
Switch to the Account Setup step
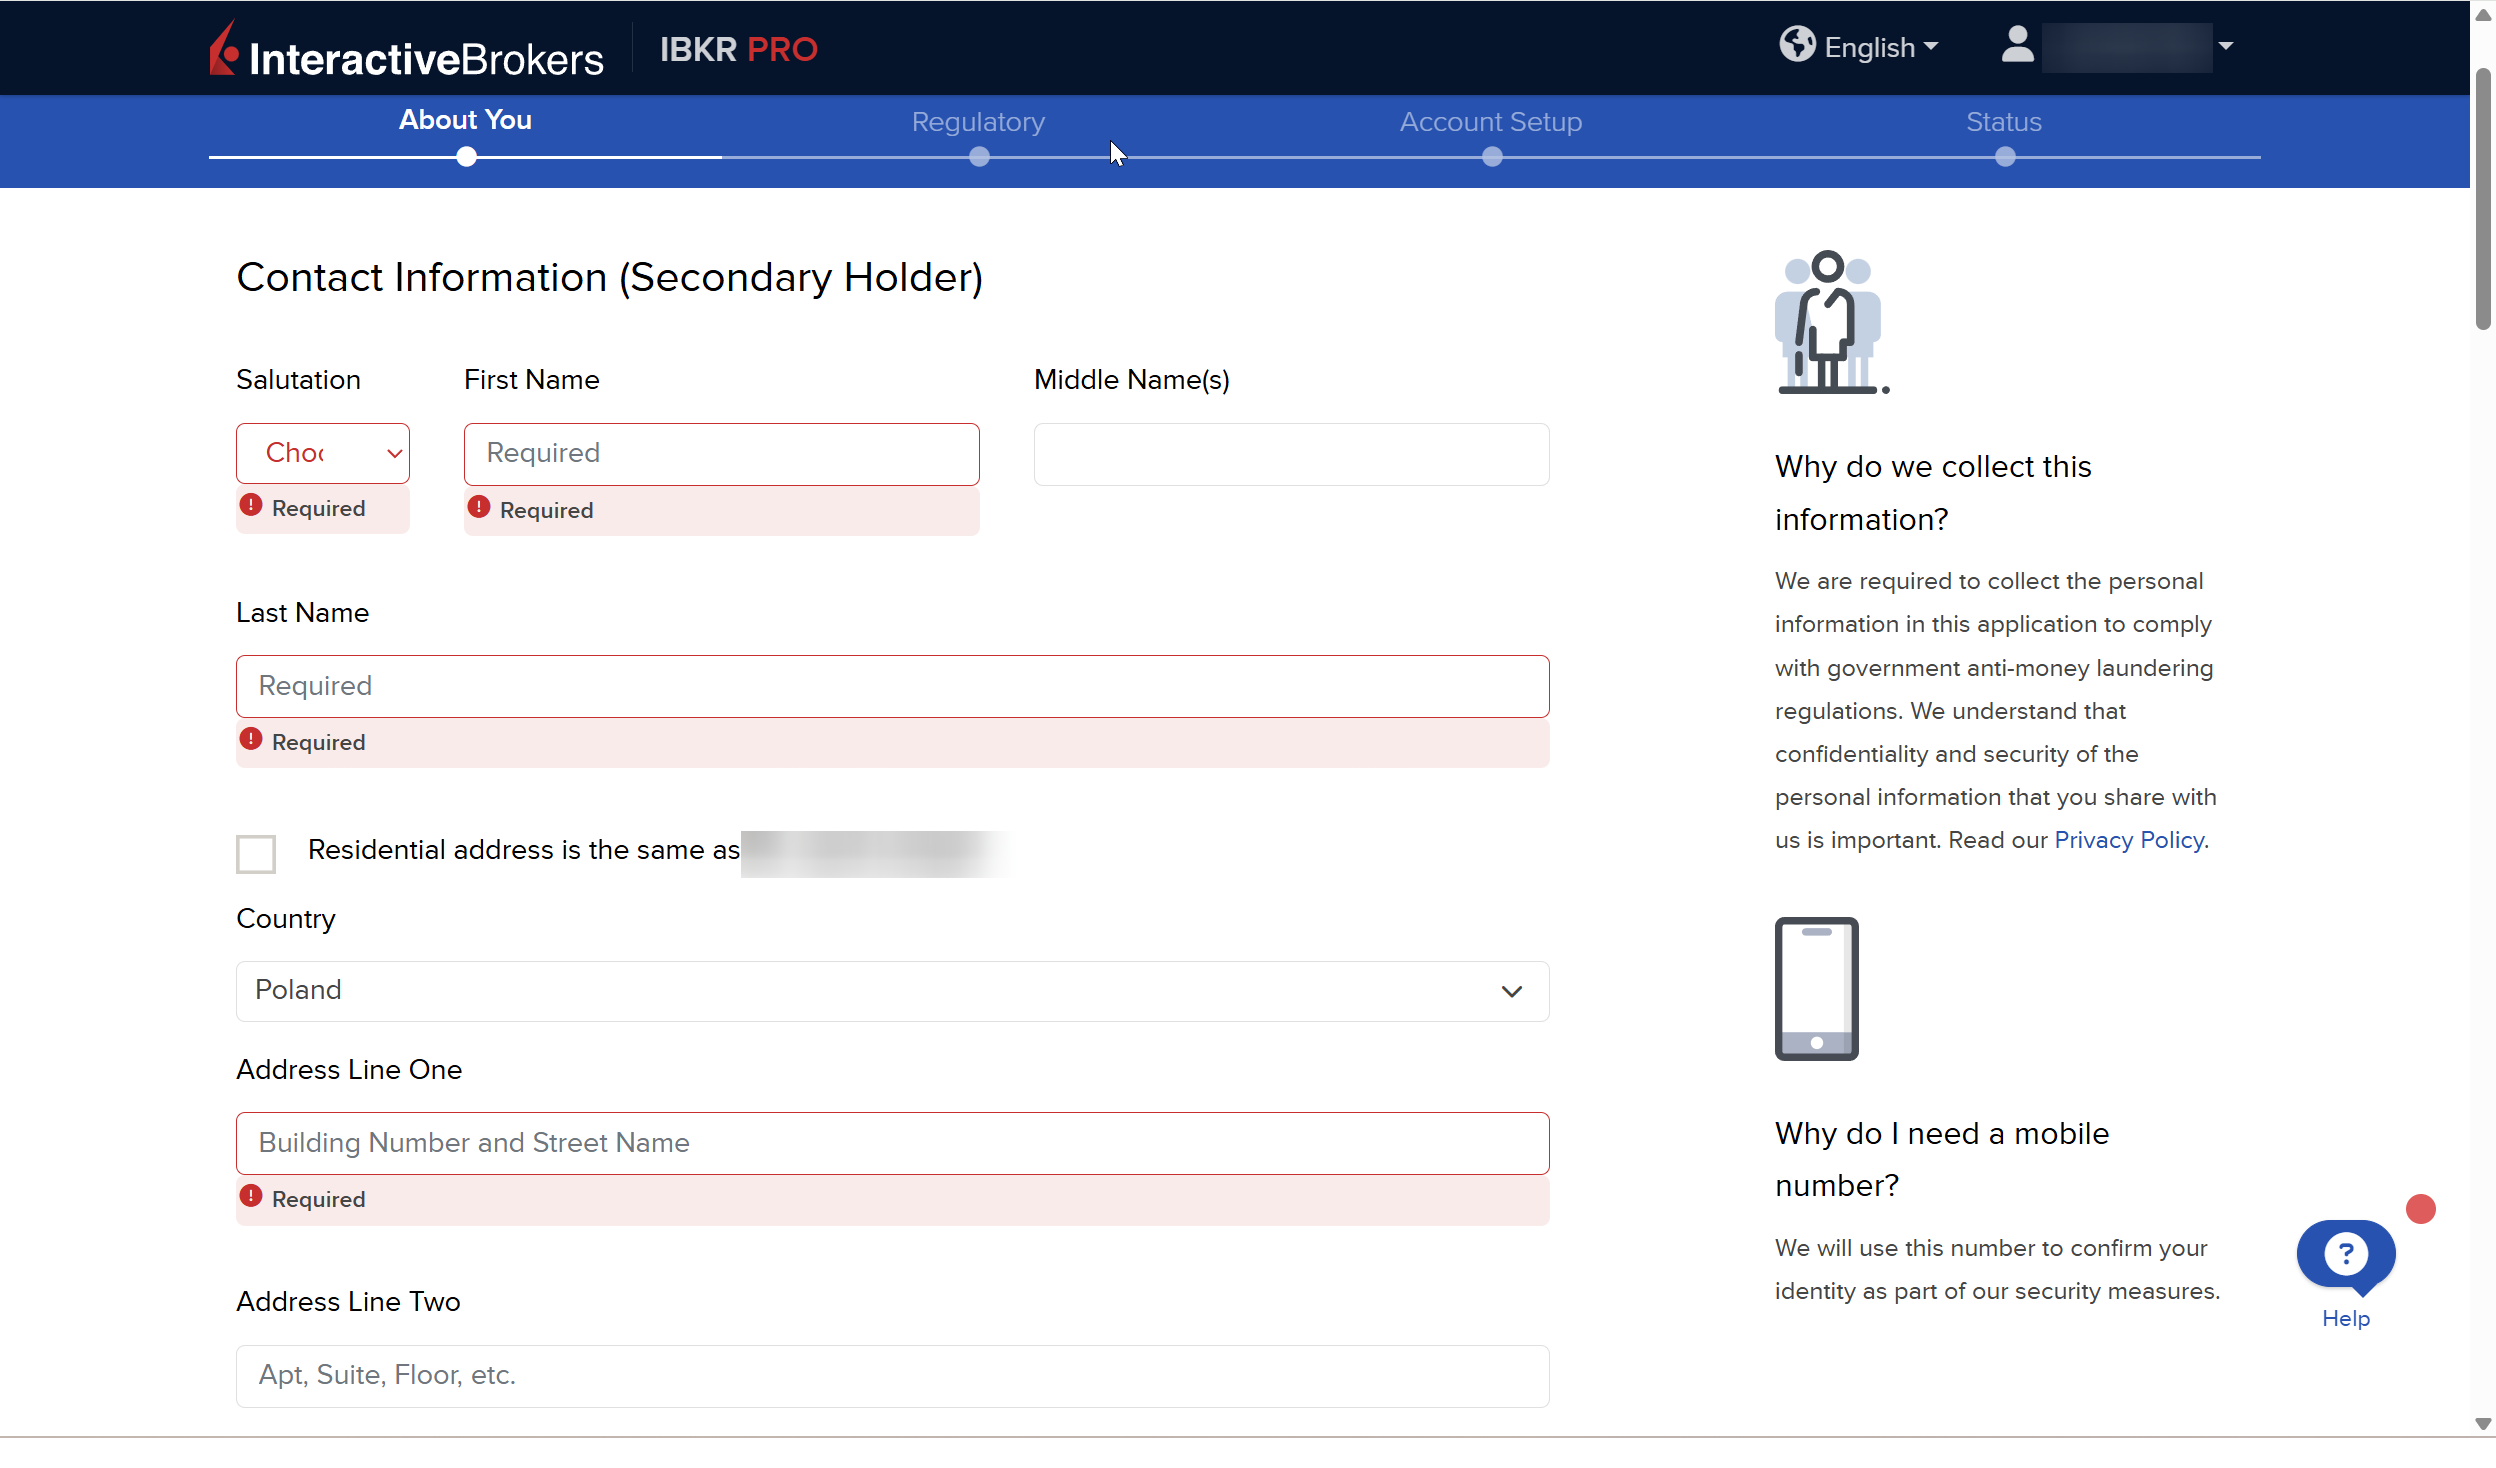(x=1490, y=122)
